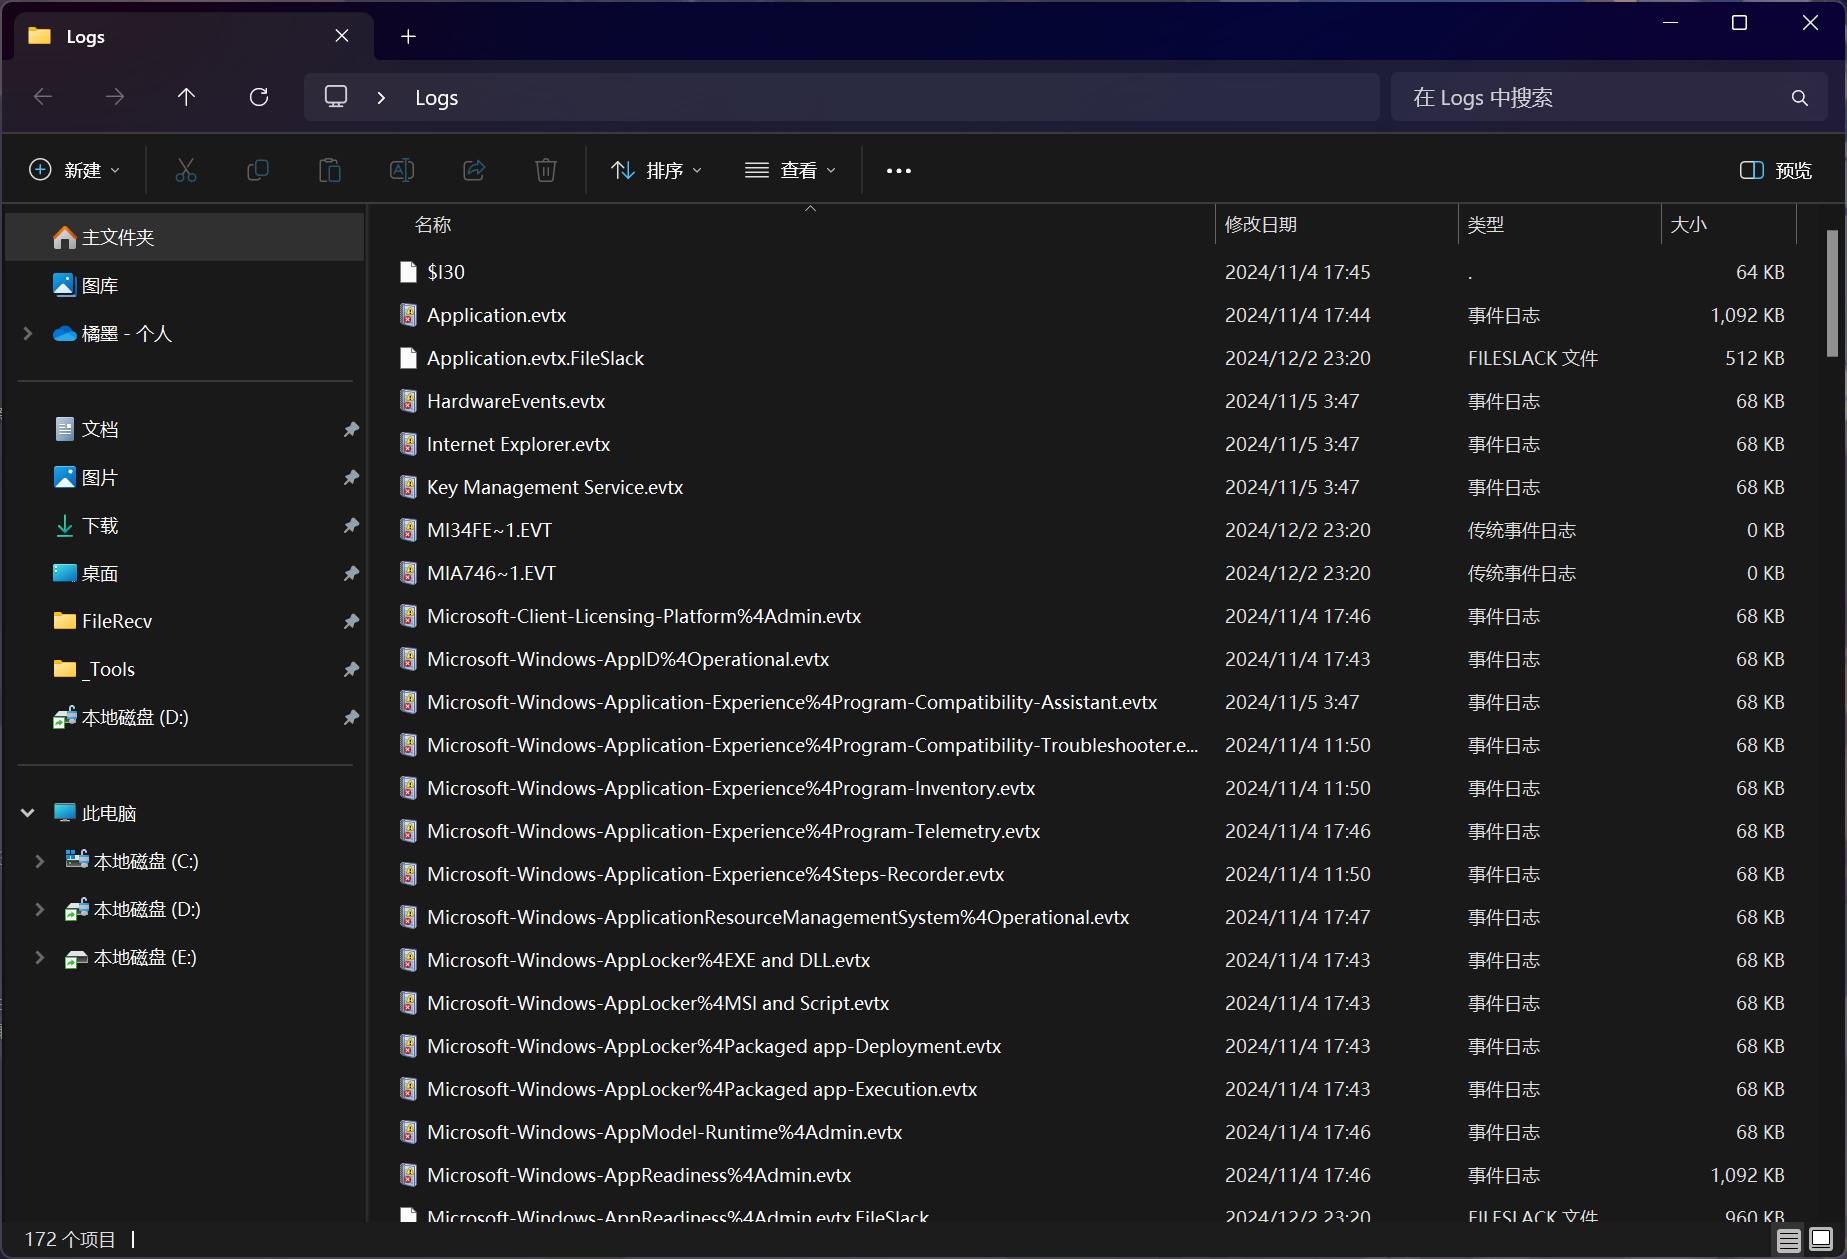
Task: Expand 本地磁盘 (C:) in the tree
Action: click(40, 861)
